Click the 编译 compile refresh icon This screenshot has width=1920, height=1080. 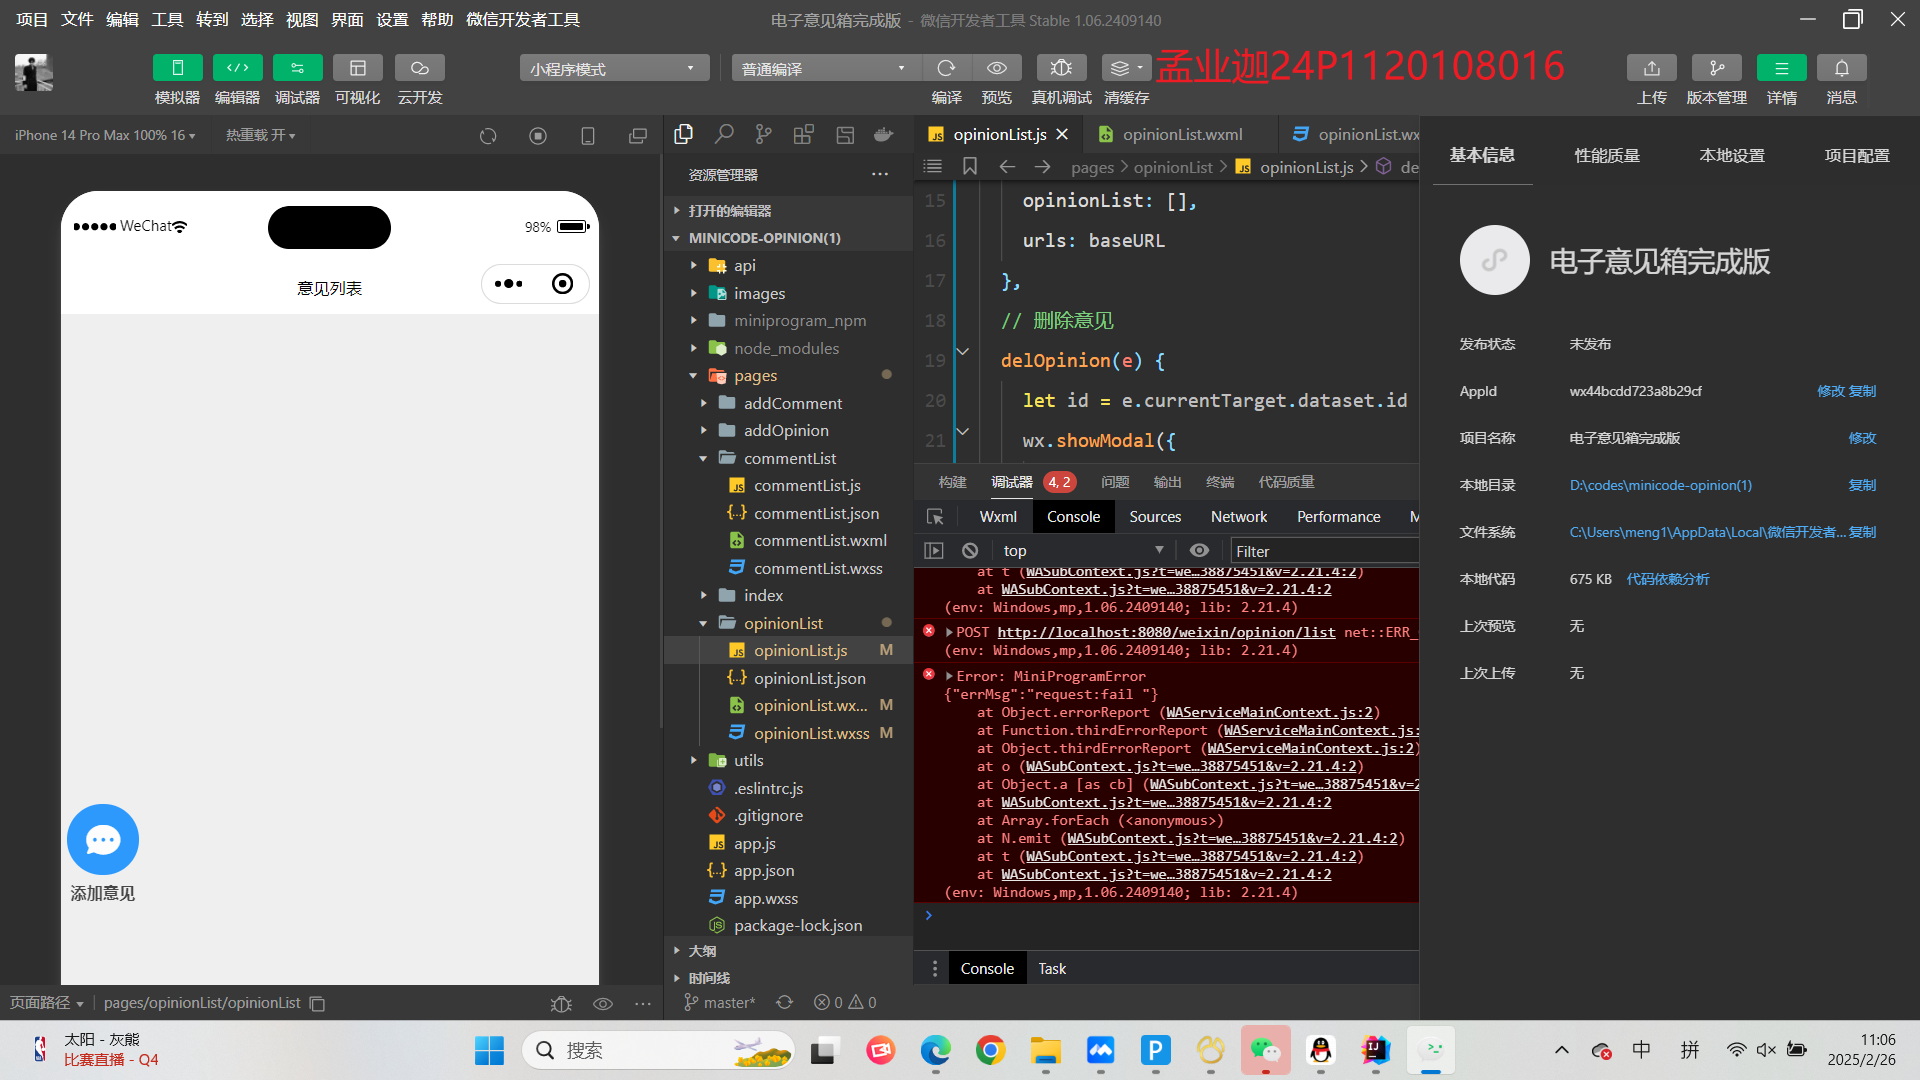coord(946,68)
